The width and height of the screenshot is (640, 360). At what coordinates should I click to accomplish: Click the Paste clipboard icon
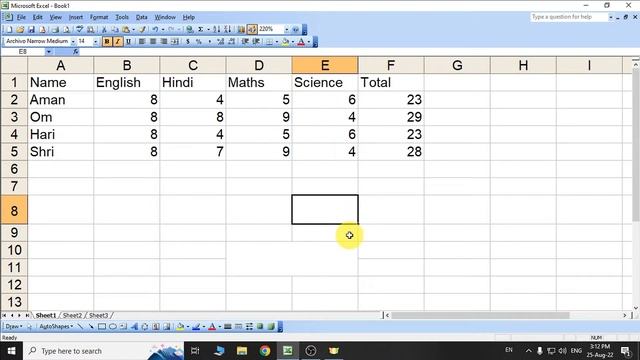(126, 29)
